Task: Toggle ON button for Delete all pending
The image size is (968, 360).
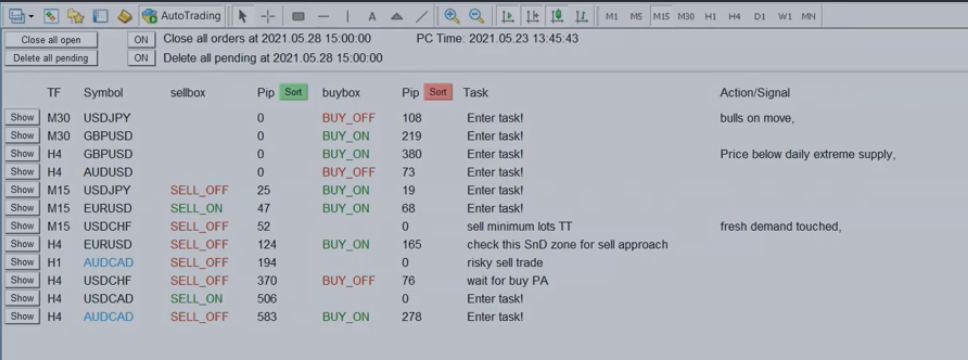Action: click(141, 58)
